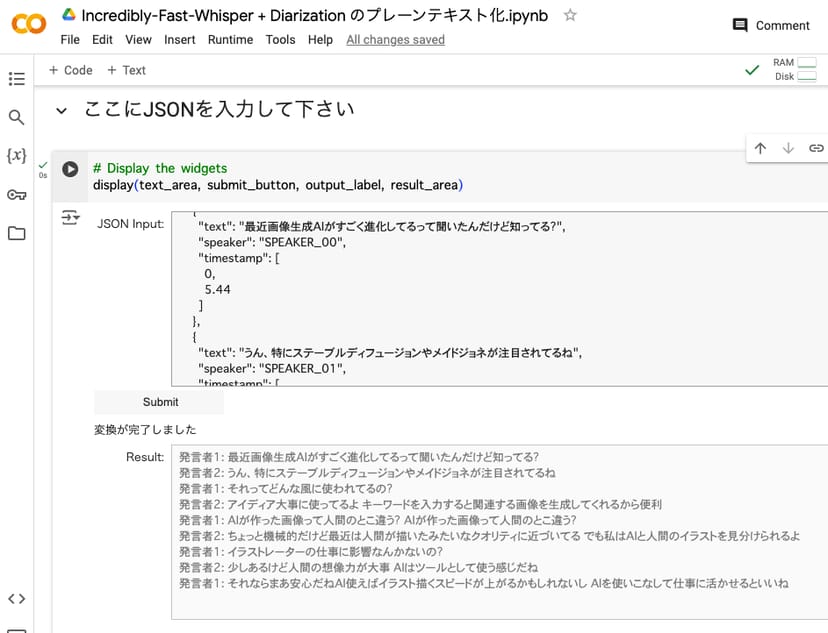Run the display widgets code cell
Image resolution: width=828 pixels, height=633 pixels.
(x=70, y=169)
